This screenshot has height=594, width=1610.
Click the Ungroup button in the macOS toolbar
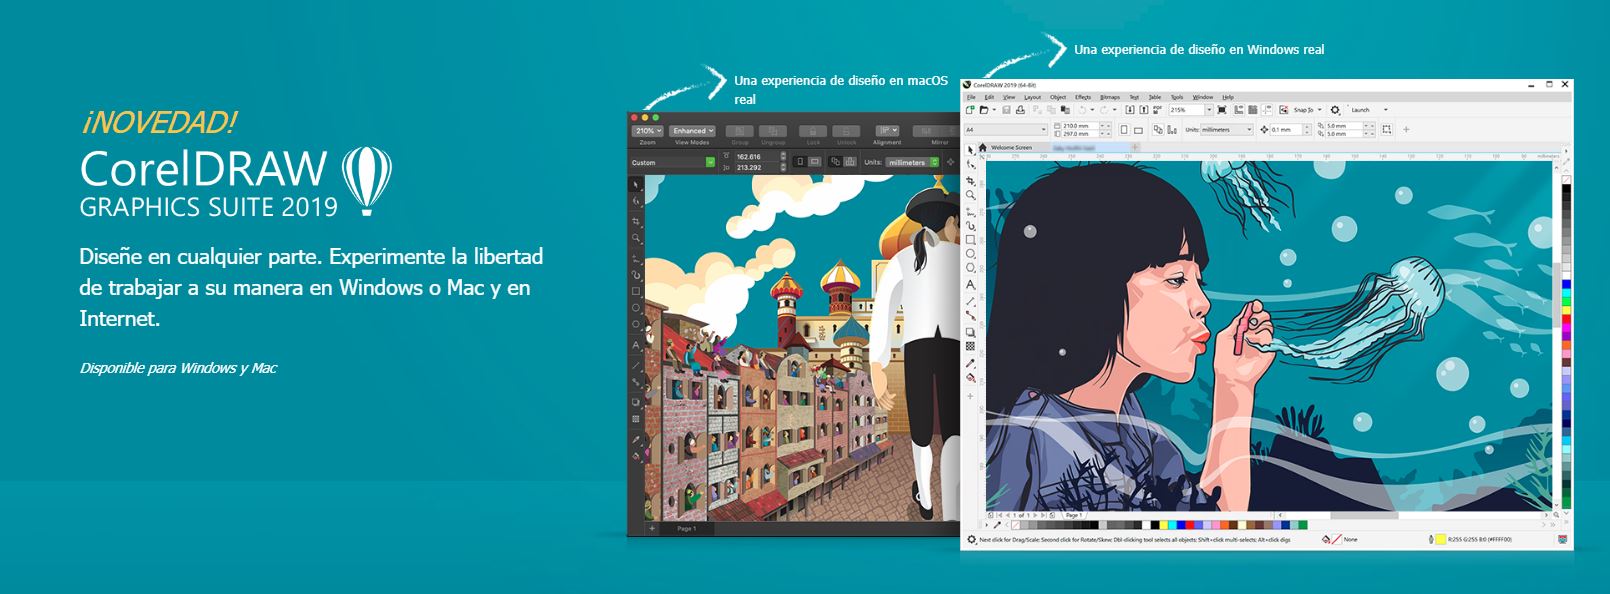(773, 131)
